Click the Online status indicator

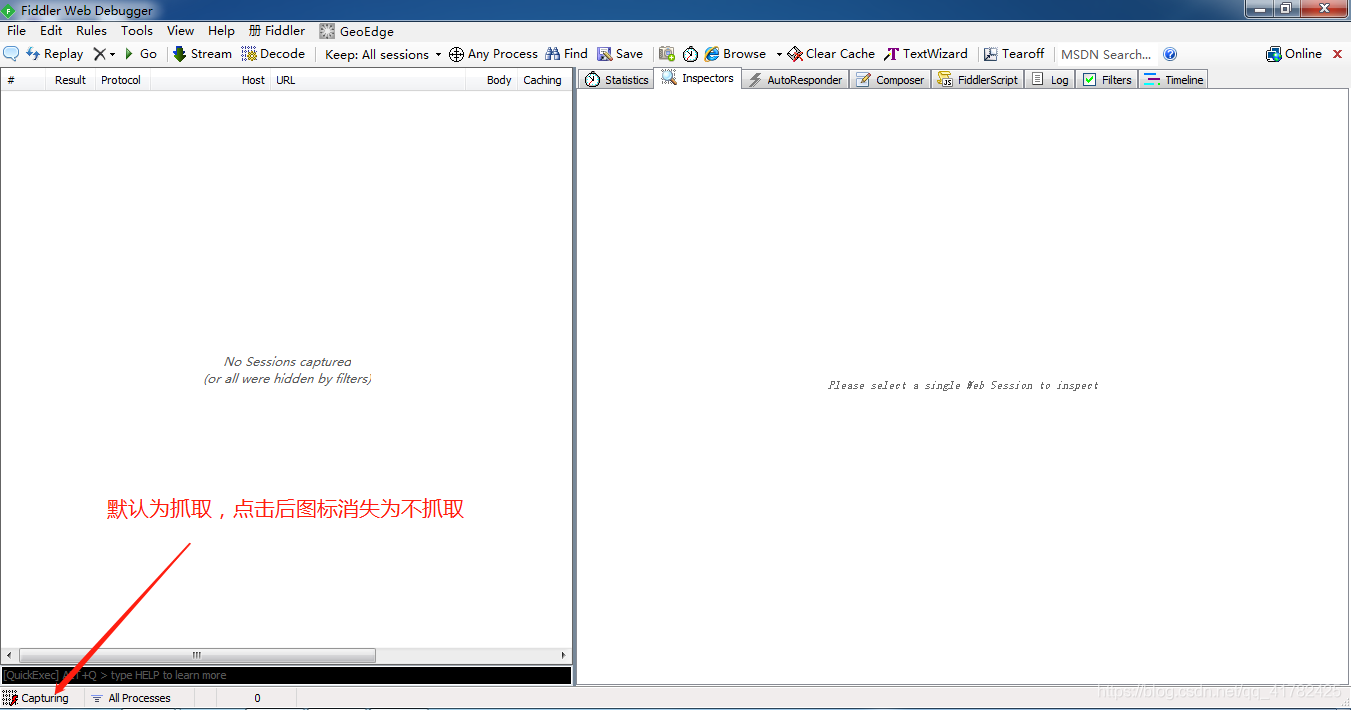pos(1294,54)
